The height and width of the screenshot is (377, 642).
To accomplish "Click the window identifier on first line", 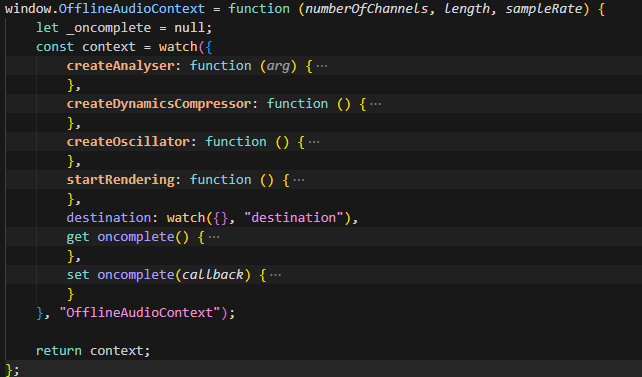I will tap(29, 9).
